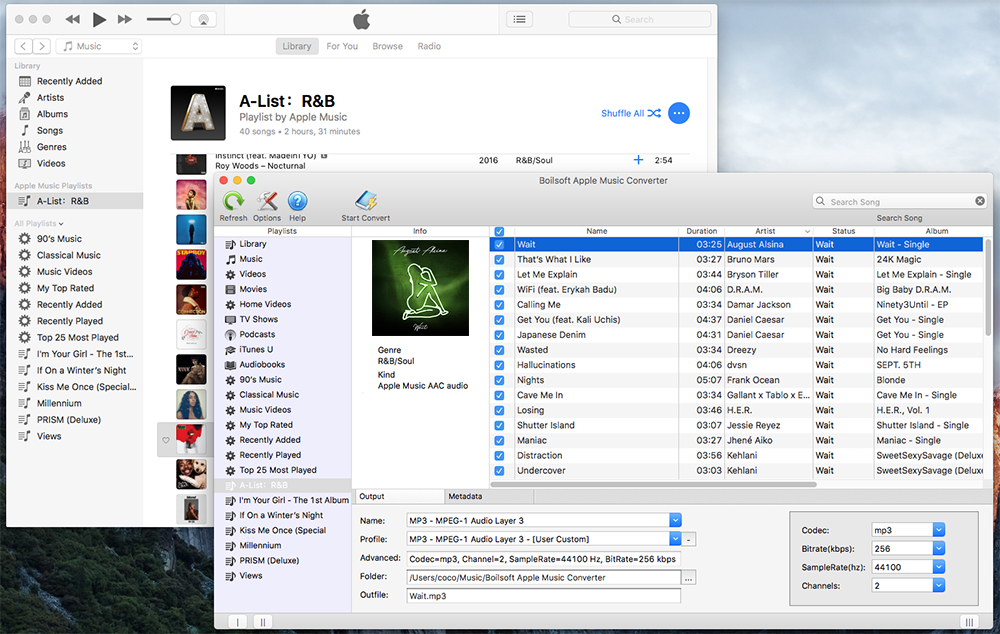The width and height of the screenshot is (1000, 634).
Task: Click the horizontal scrollbar under song list
Action: [654, 485]
